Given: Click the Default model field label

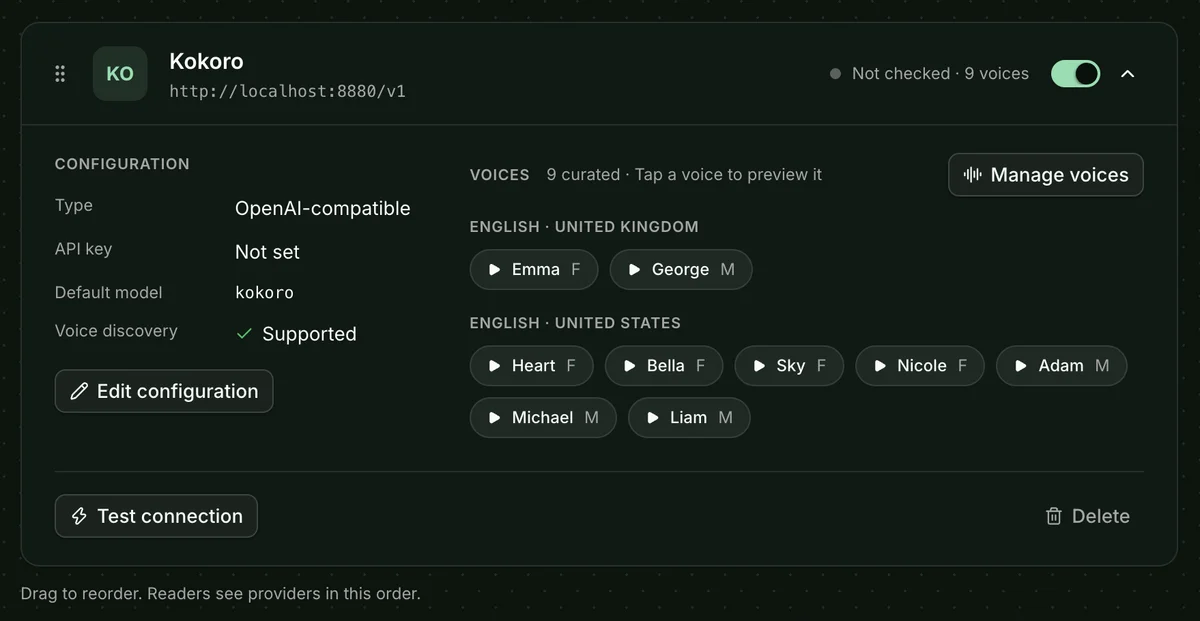Looking at the screenshot, I should point(108,293).
